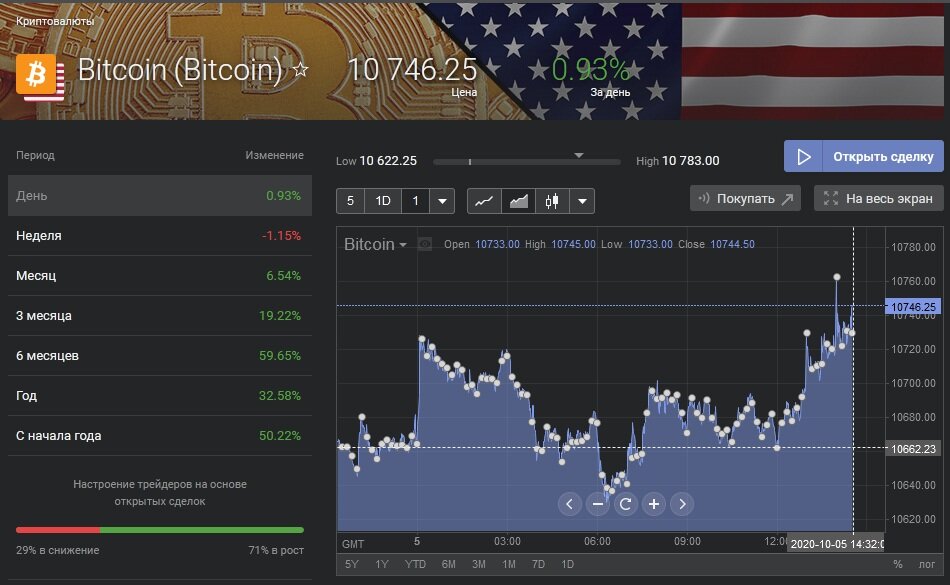Click the Low–High price range slider
Screen dimensions: 950x585
(525, 161)
